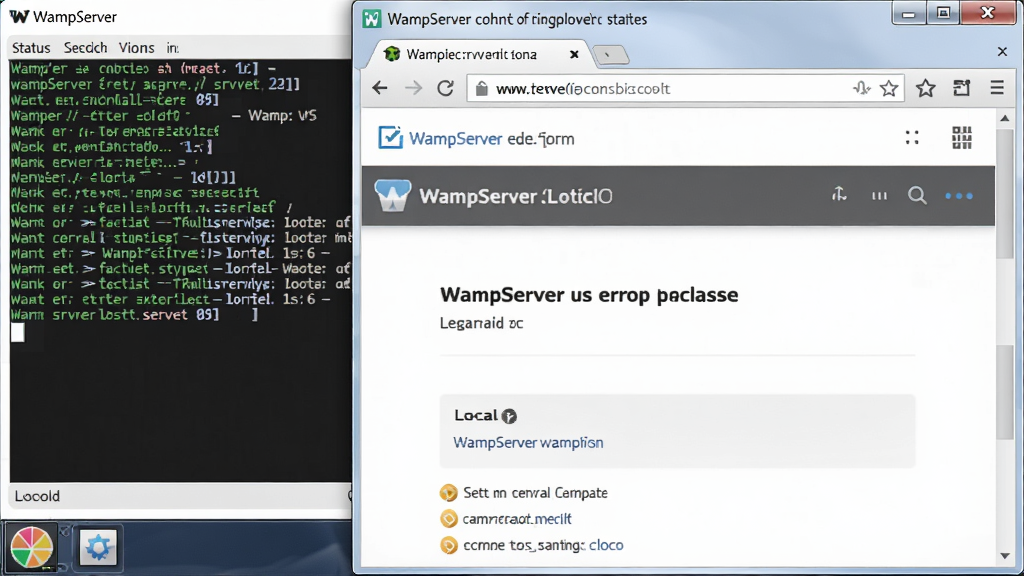The image size is (1024, 576).
Task: Click the WampServer checkbox logo on page header
Action: 391,138
